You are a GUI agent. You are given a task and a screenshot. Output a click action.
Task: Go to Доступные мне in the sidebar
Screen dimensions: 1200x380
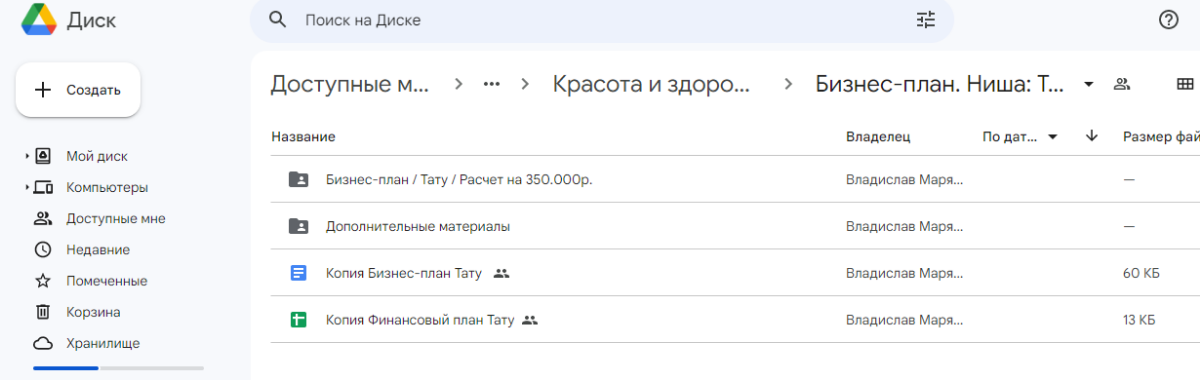coord(100,219)
